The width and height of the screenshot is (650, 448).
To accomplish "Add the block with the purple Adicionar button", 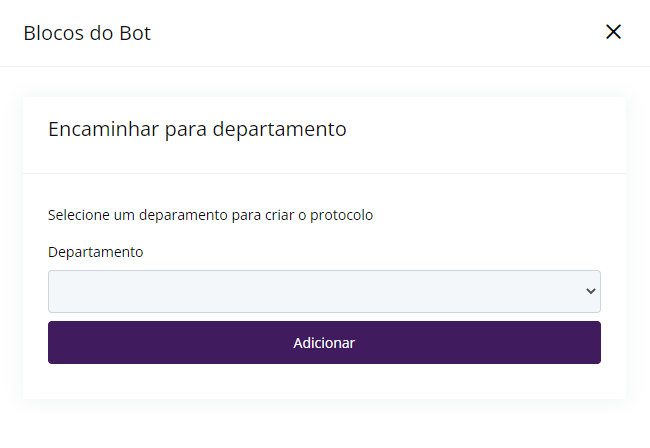I will [324, 342].
